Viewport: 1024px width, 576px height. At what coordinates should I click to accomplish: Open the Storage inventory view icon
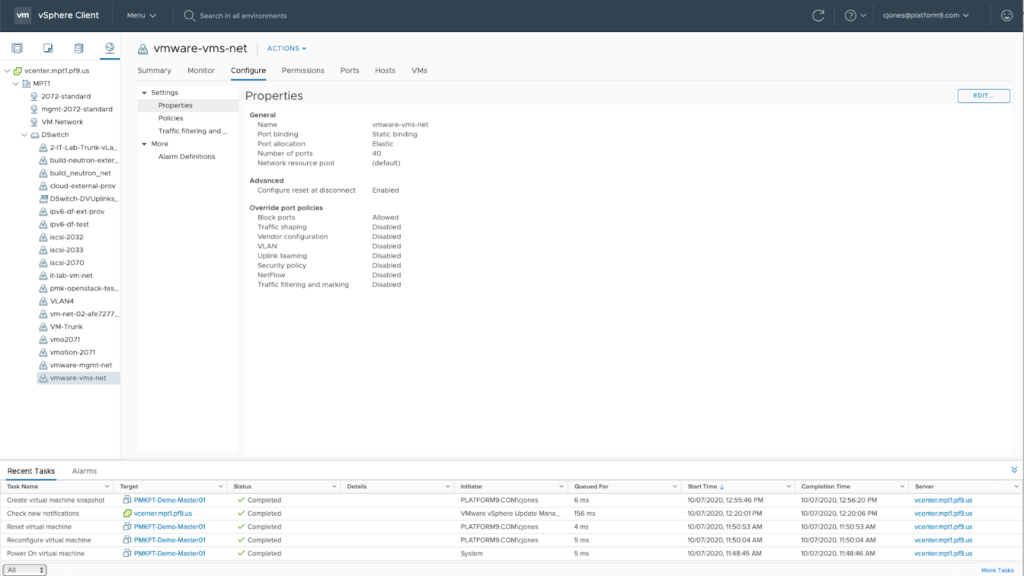(77, 48)
